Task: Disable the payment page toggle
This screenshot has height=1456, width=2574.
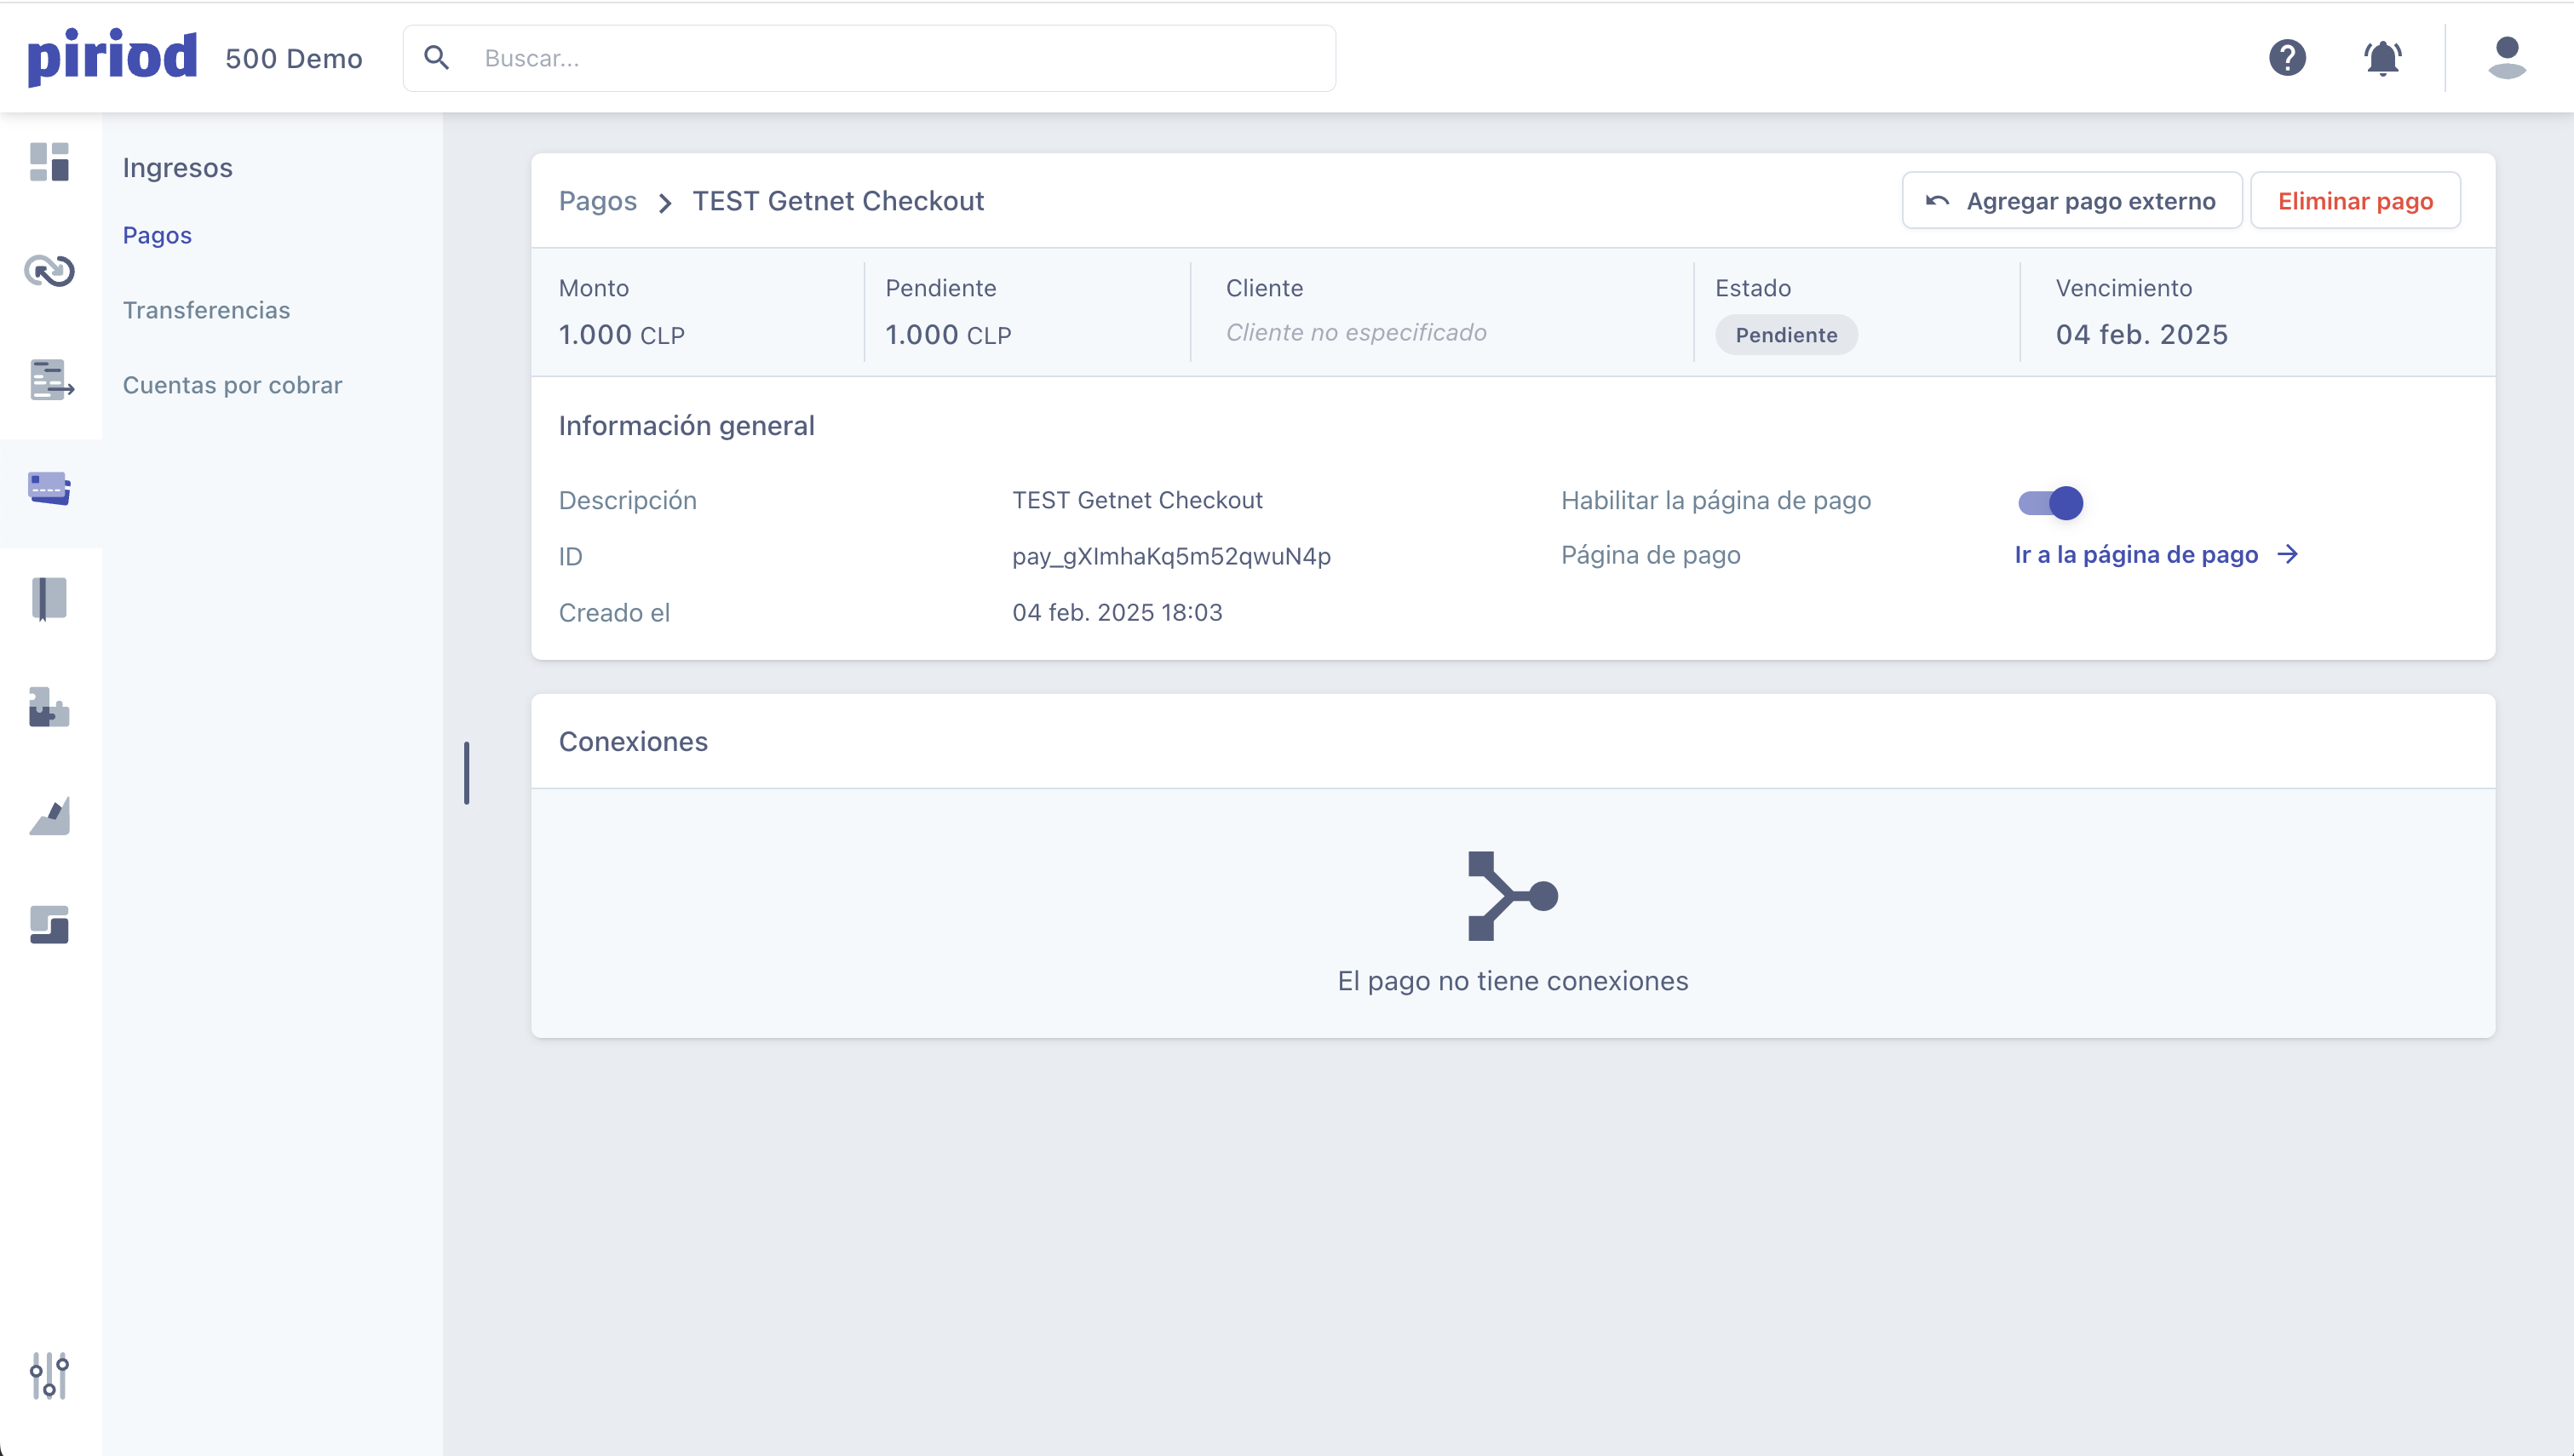Action: [2050, 502]
